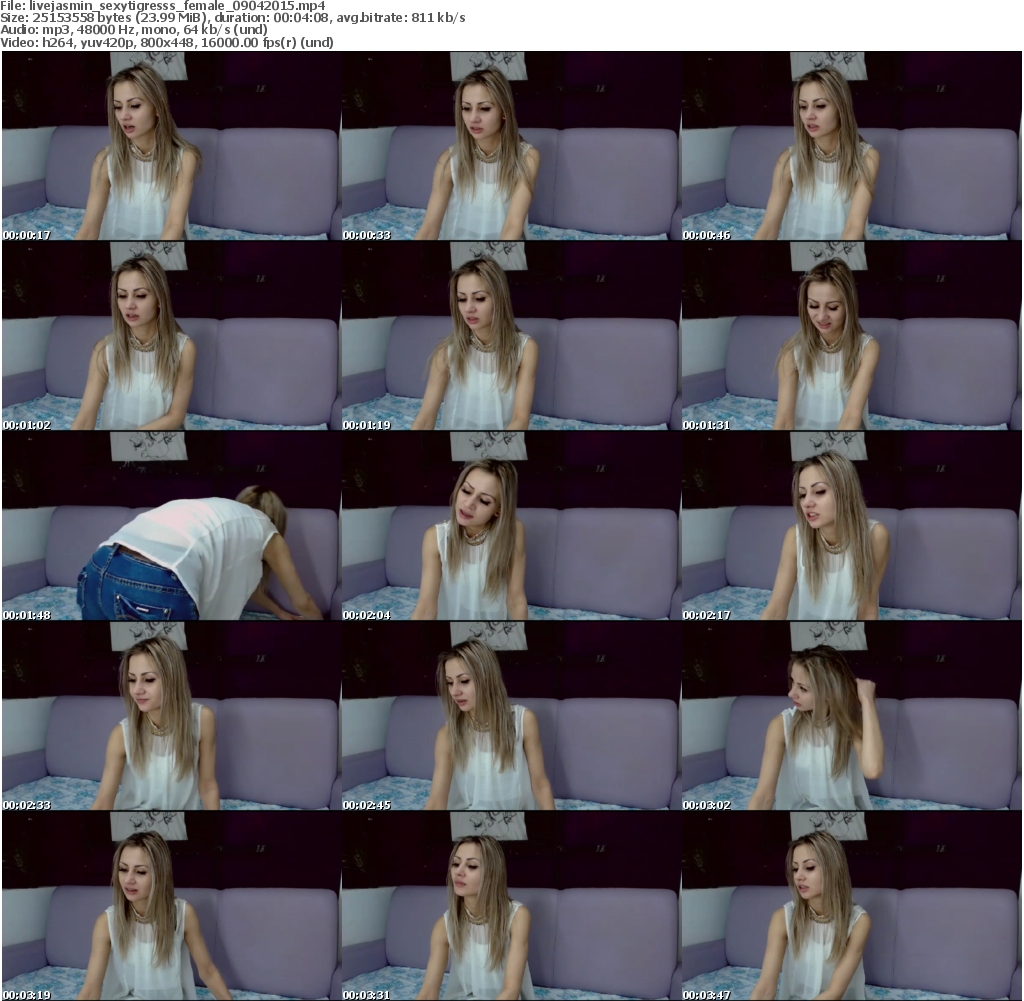Choose the frame marked 00:03:31
1024x1001 pixels.
point(511,906)
